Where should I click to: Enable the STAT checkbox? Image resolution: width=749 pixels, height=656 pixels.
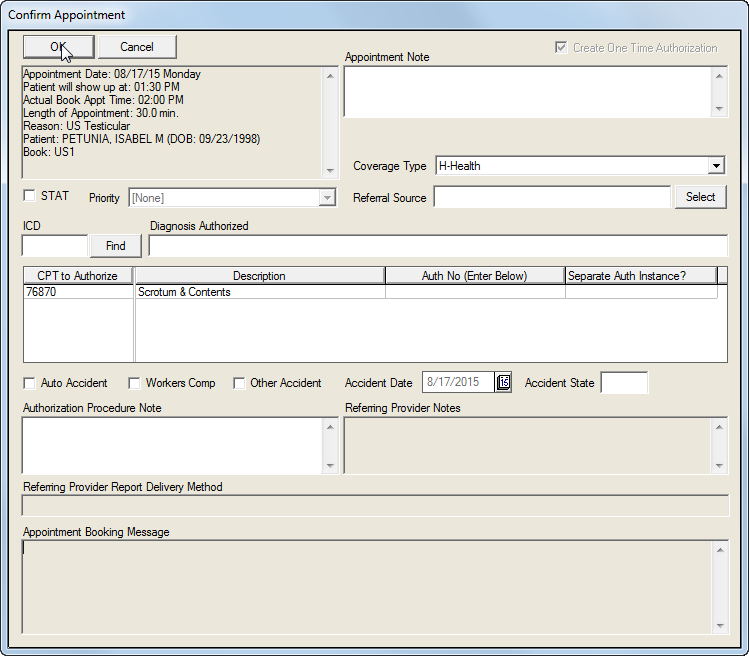(x=29, y=196)
